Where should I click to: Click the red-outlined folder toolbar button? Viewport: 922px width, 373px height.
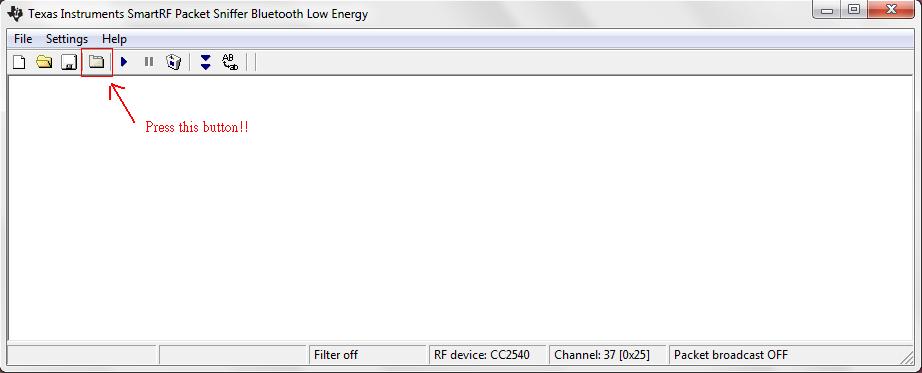pos(96,62)
